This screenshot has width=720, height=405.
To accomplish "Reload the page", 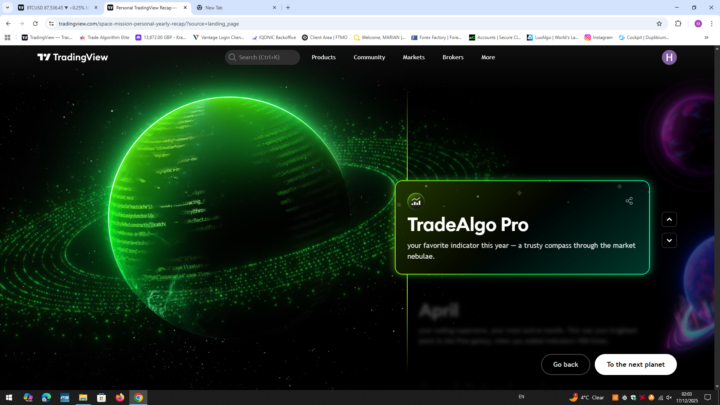I will 35,23.
